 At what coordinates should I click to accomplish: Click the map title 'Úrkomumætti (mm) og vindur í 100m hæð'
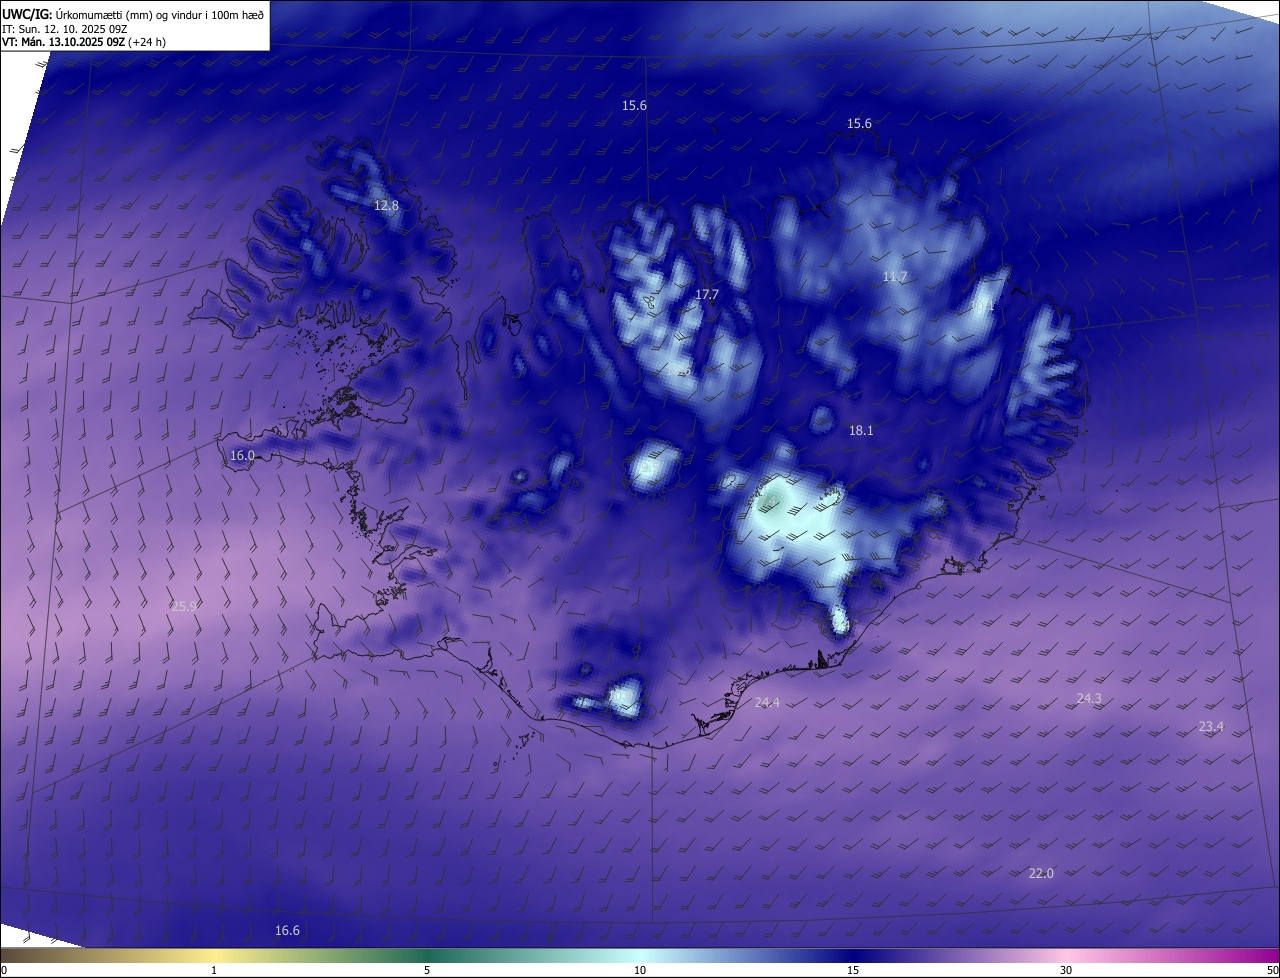(160, 14)
